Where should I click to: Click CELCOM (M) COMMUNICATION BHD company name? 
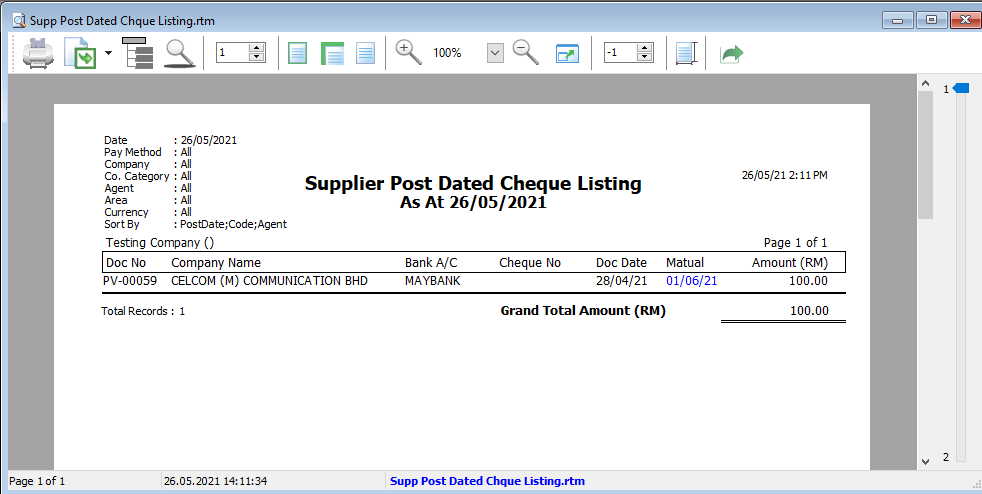pos(269,281)
